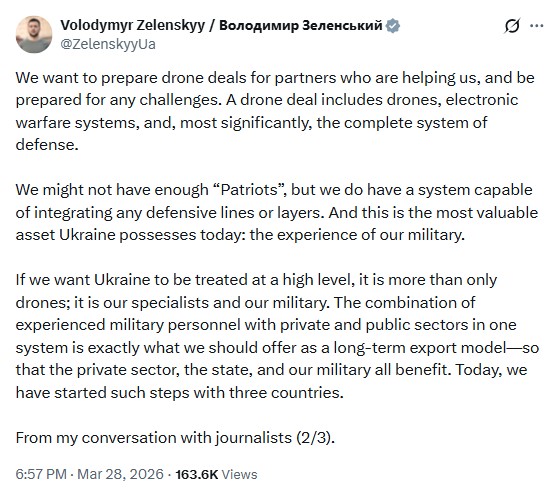Click the Mar 28, 2026 date
This screenshot has width=557, height=492.
click(120, 474)
